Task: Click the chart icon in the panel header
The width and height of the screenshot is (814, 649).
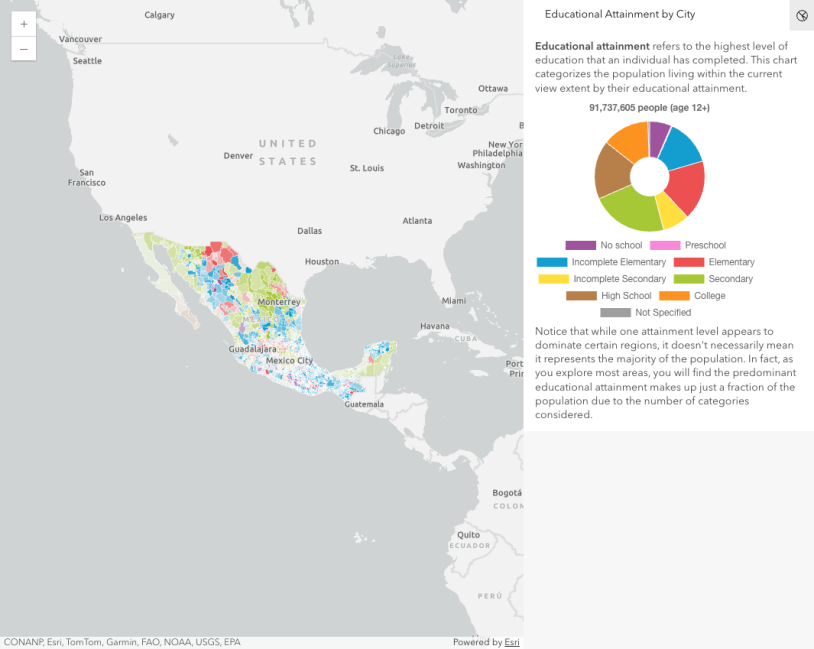Action: pos(801,16)
